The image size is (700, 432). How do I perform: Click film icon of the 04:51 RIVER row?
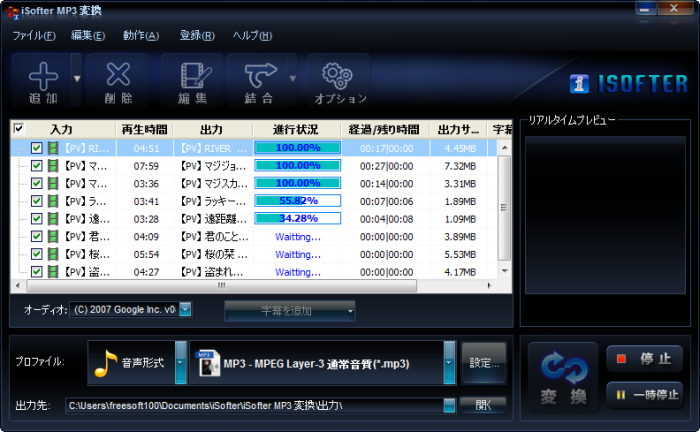pyautogui.click(x=53, y=148)
